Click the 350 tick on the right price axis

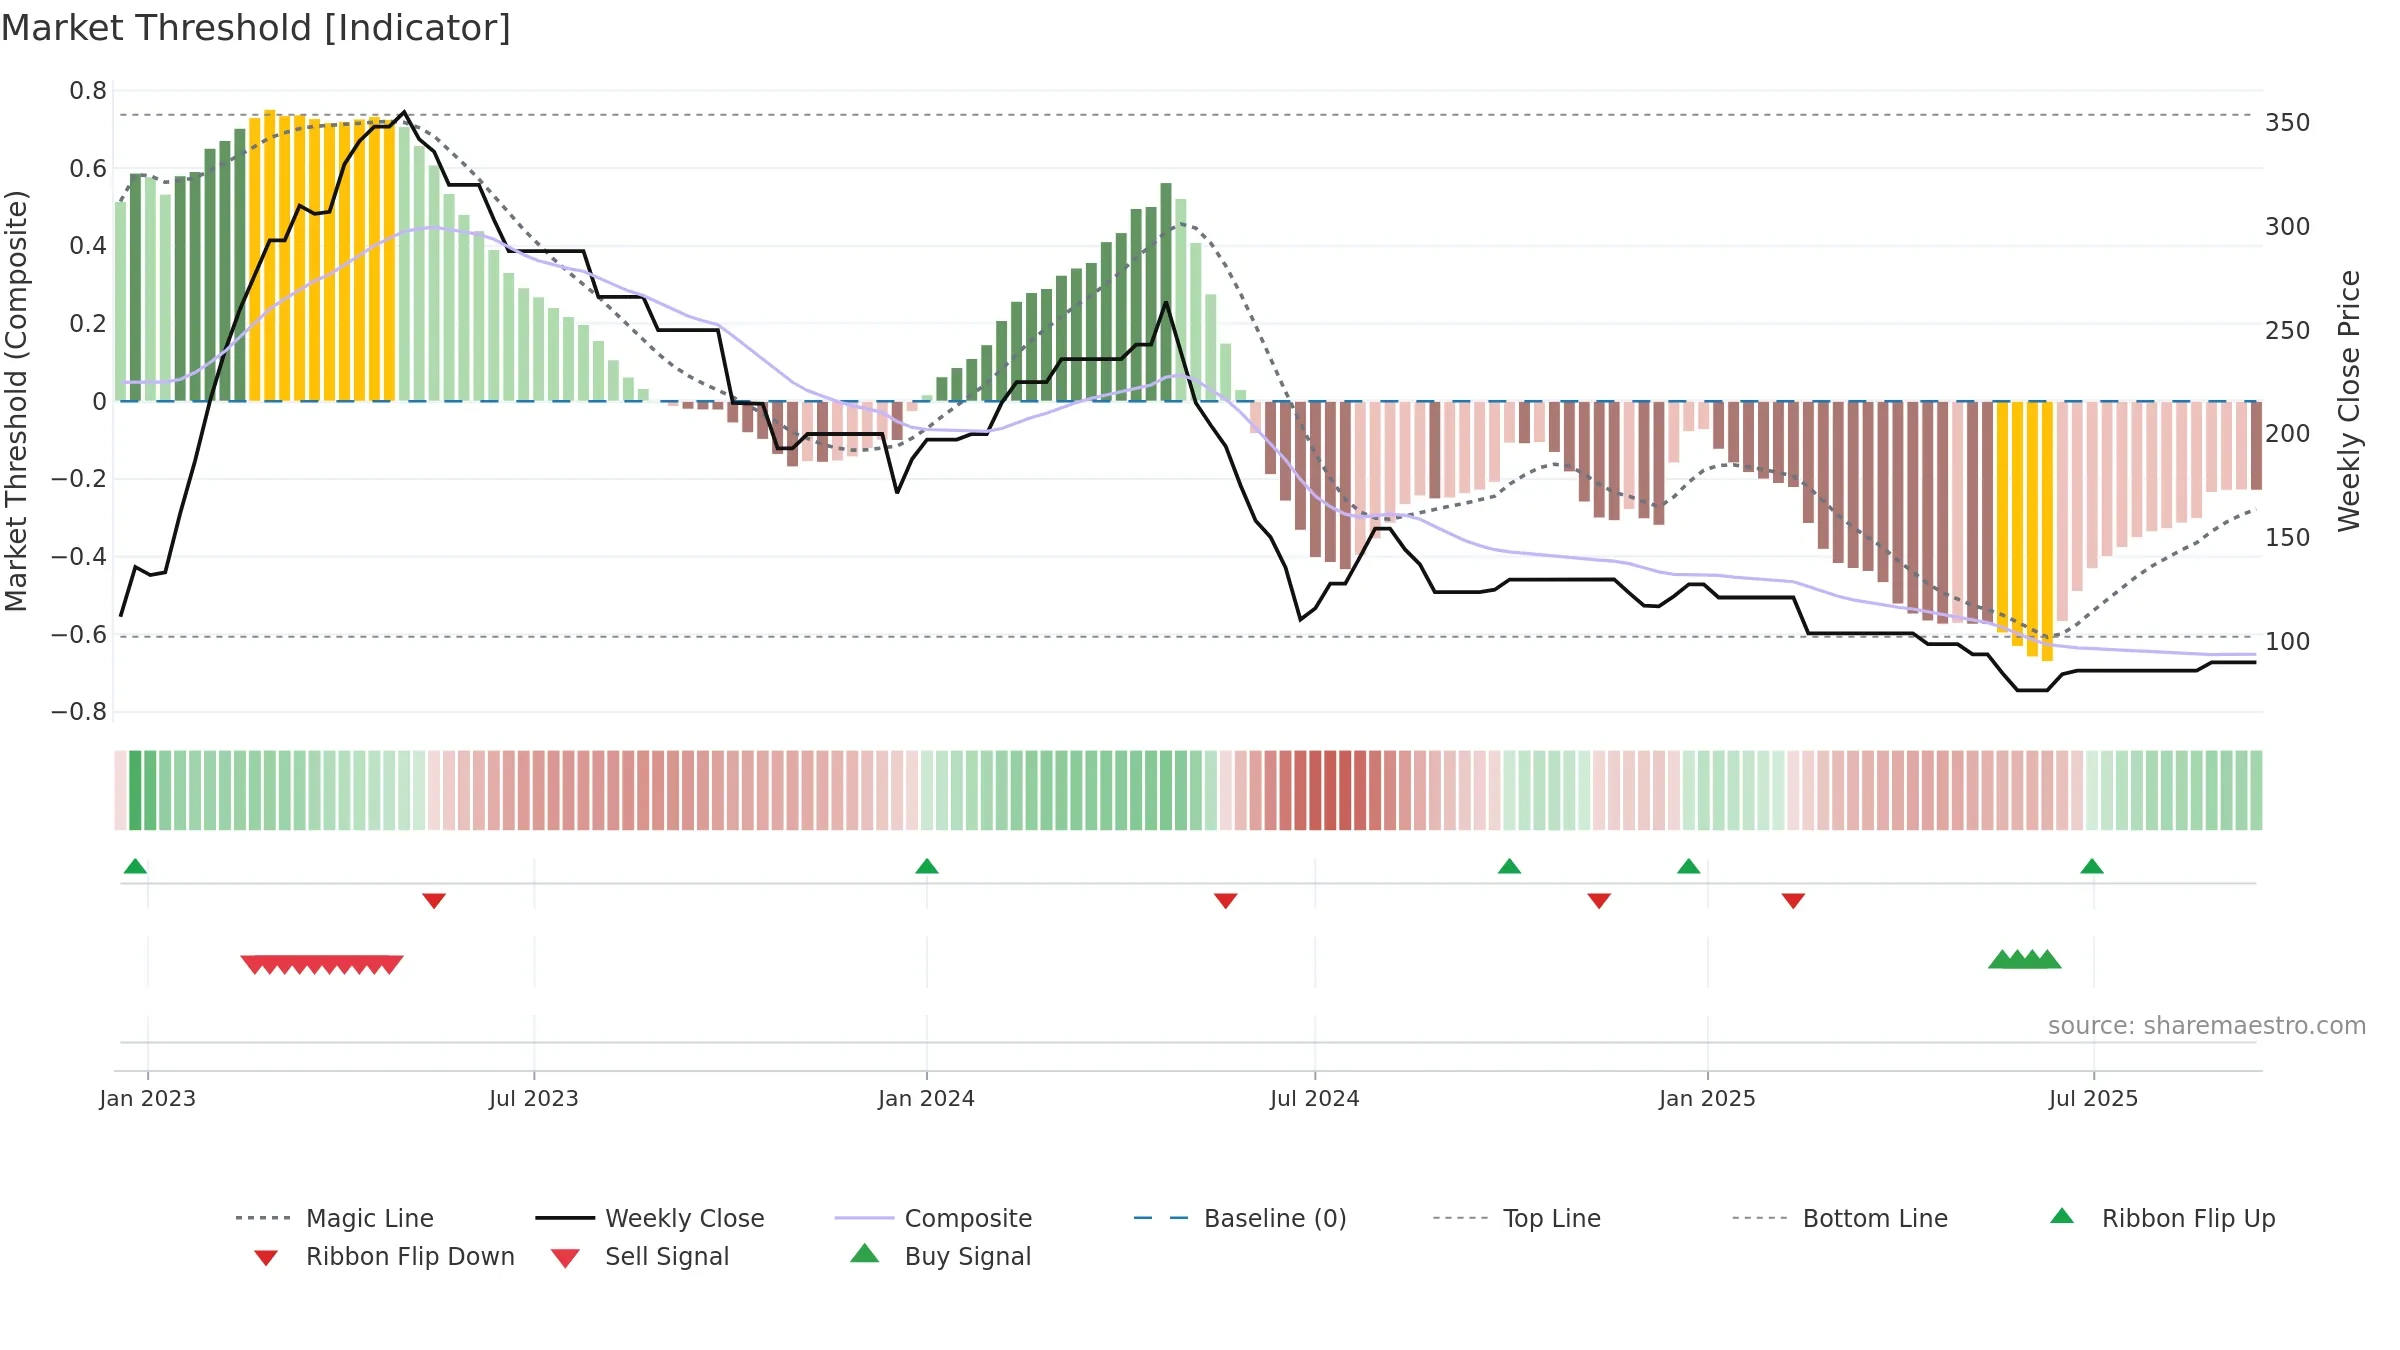[x=2288, y=123]
